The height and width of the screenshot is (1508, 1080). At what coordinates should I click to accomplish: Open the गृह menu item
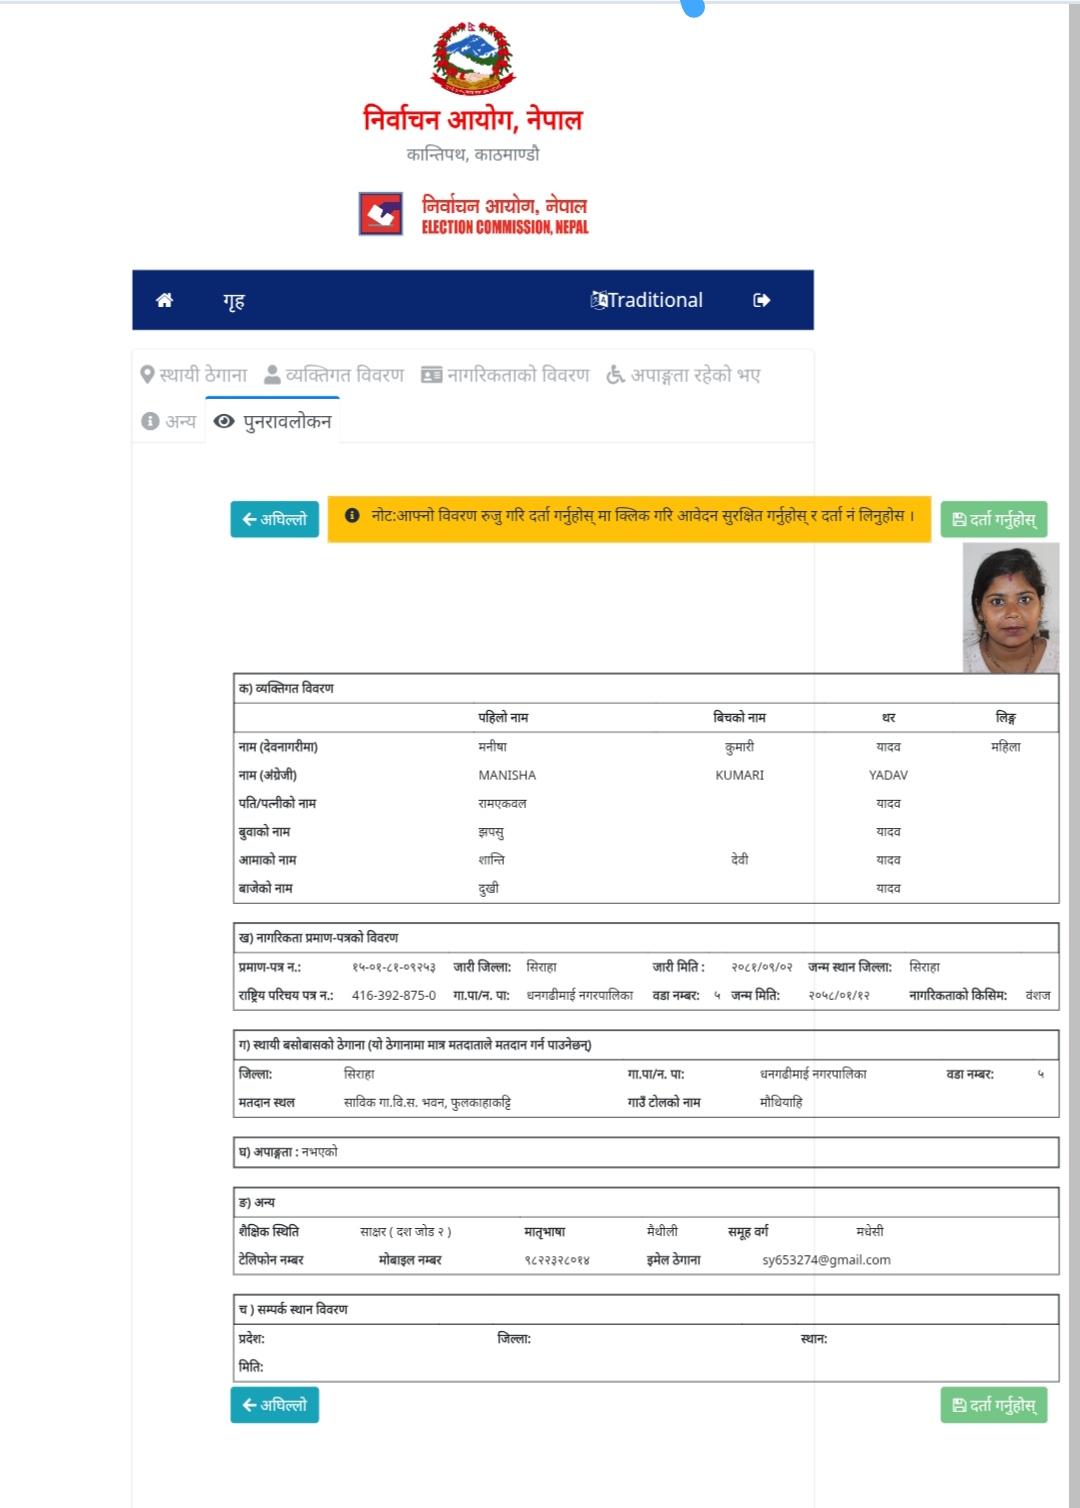click(x=234, y=300)
